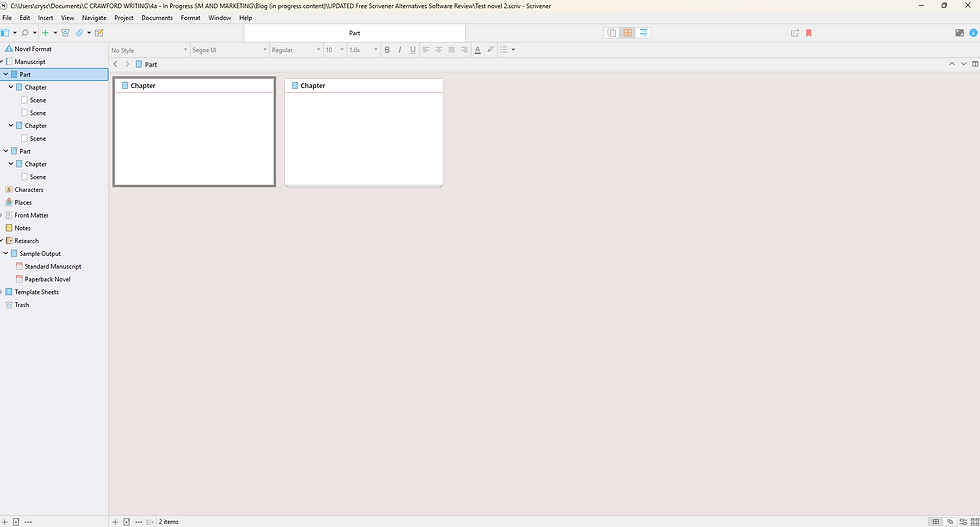This screenshot has width=980, height=527.
Task: Open the Insert menu
Action: [45, 18]
